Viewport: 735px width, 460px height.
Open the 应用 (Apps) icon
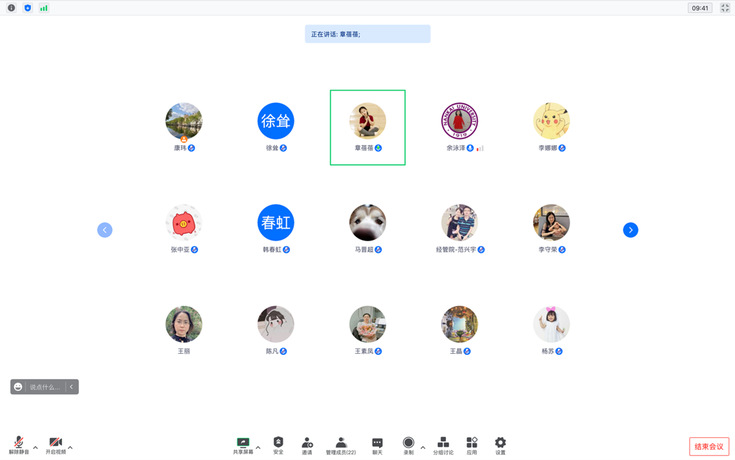[x=472, y=443]
